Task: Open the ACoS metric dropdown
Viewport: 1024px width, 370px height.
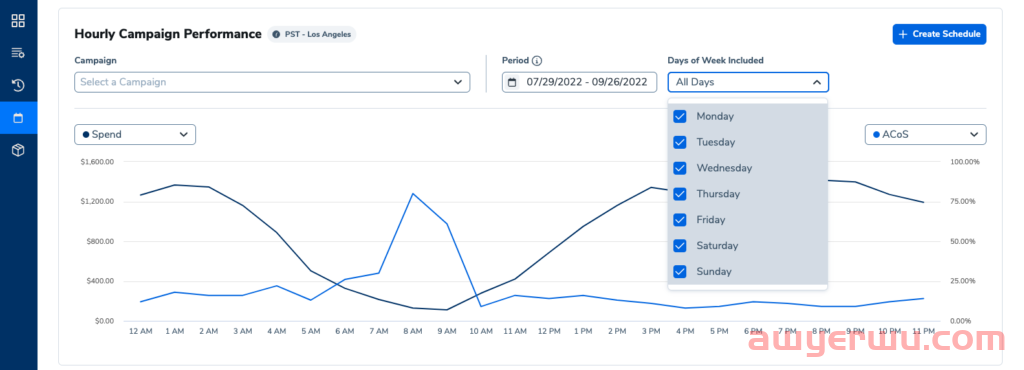Action: point(925,134)
